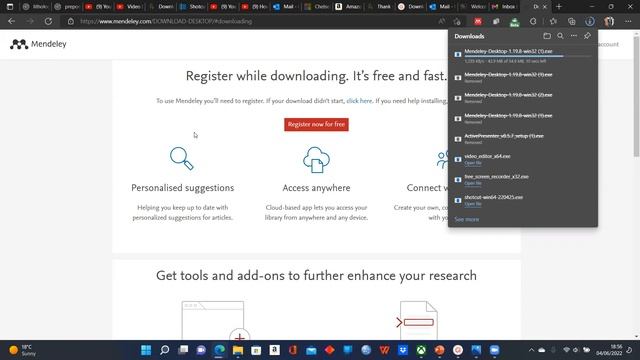
Task: Show hidden system tray icons chevron
Action: [531, 350]
